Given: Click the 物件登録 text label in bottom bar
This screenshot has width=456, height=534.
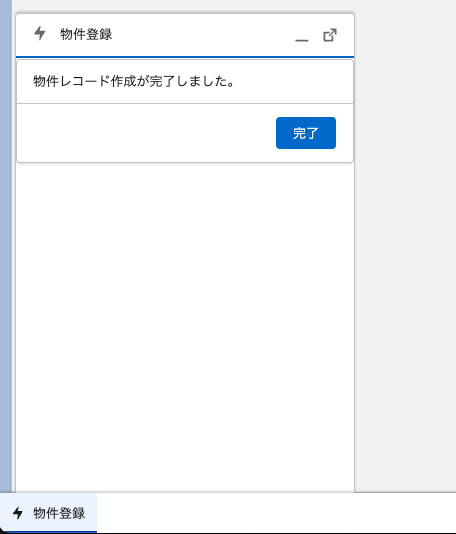Looking at the screenshot, I should point(59,513).
